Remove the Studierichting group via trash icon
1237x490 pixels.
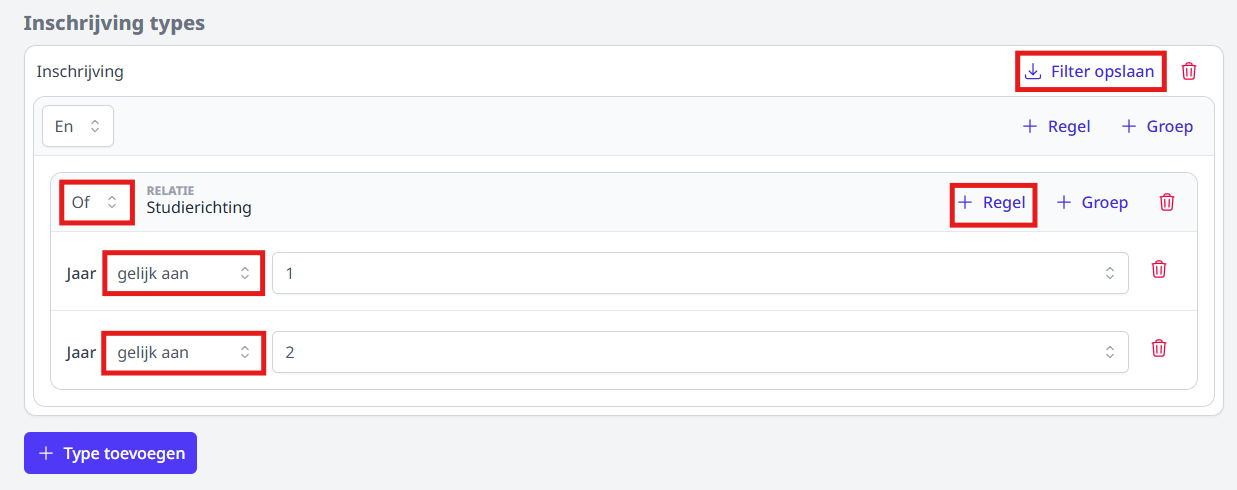(x=1167, y=202)
